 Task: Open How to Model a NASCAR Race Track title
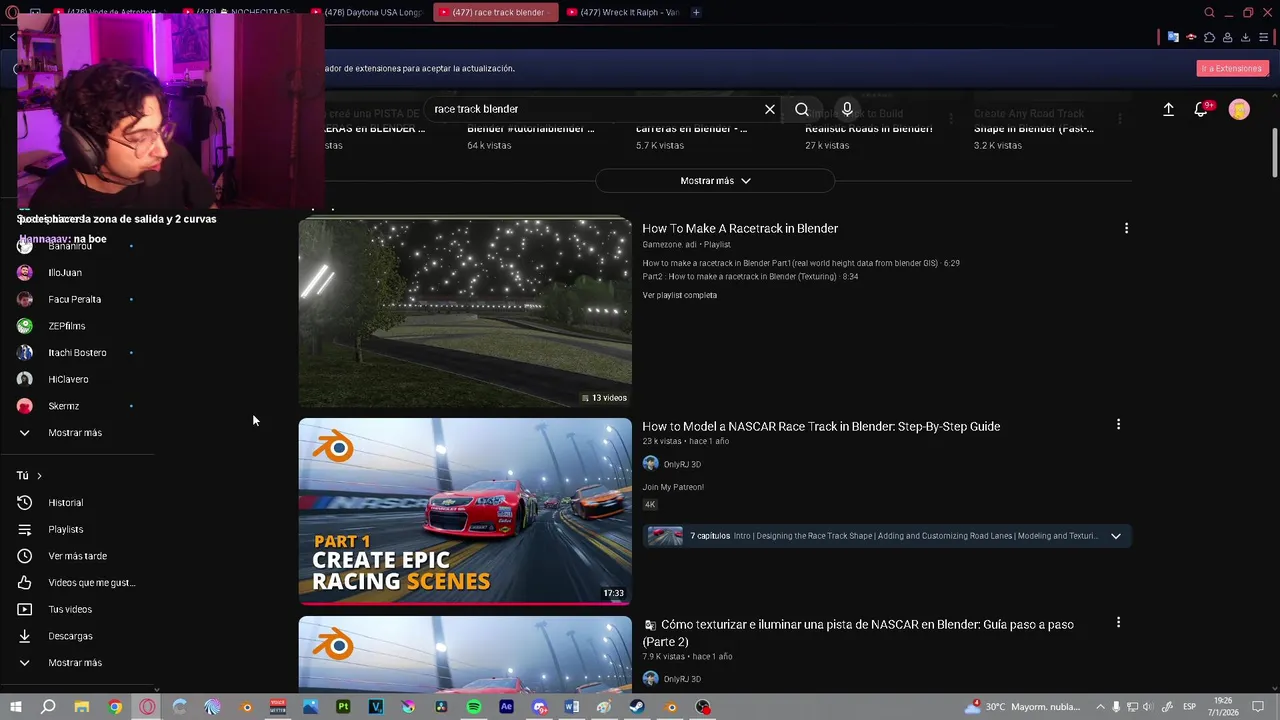(x=821, y=427)
